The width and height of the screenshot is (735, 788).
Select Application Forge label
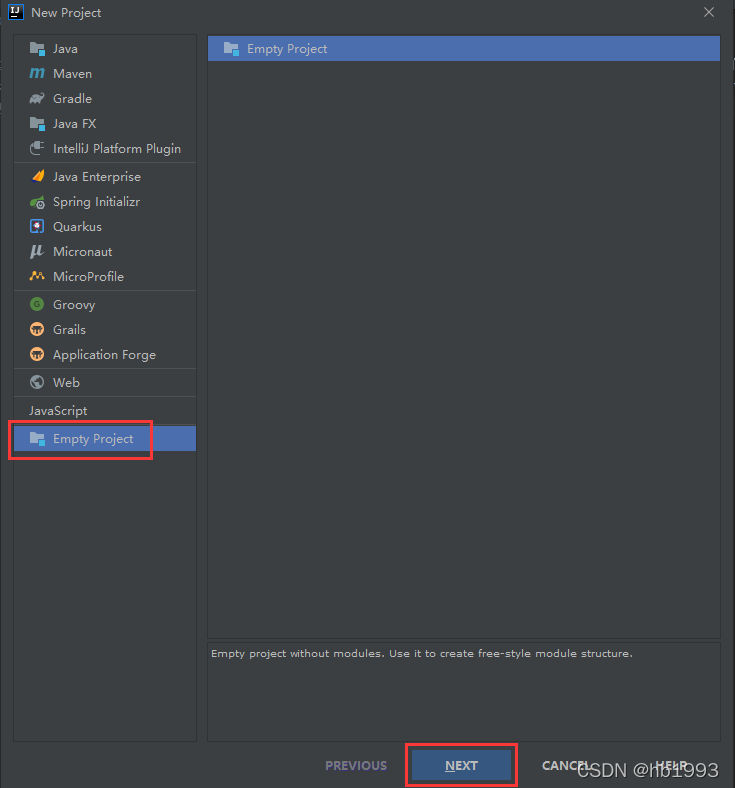pyautogui.click(x=104, y=355)
